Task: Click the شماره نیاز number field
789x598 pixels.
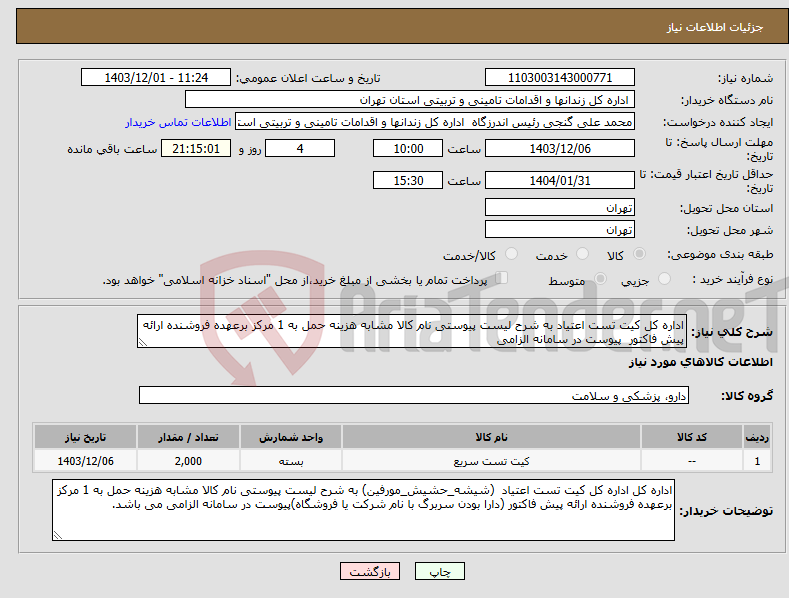Action: tap(560, 78)
